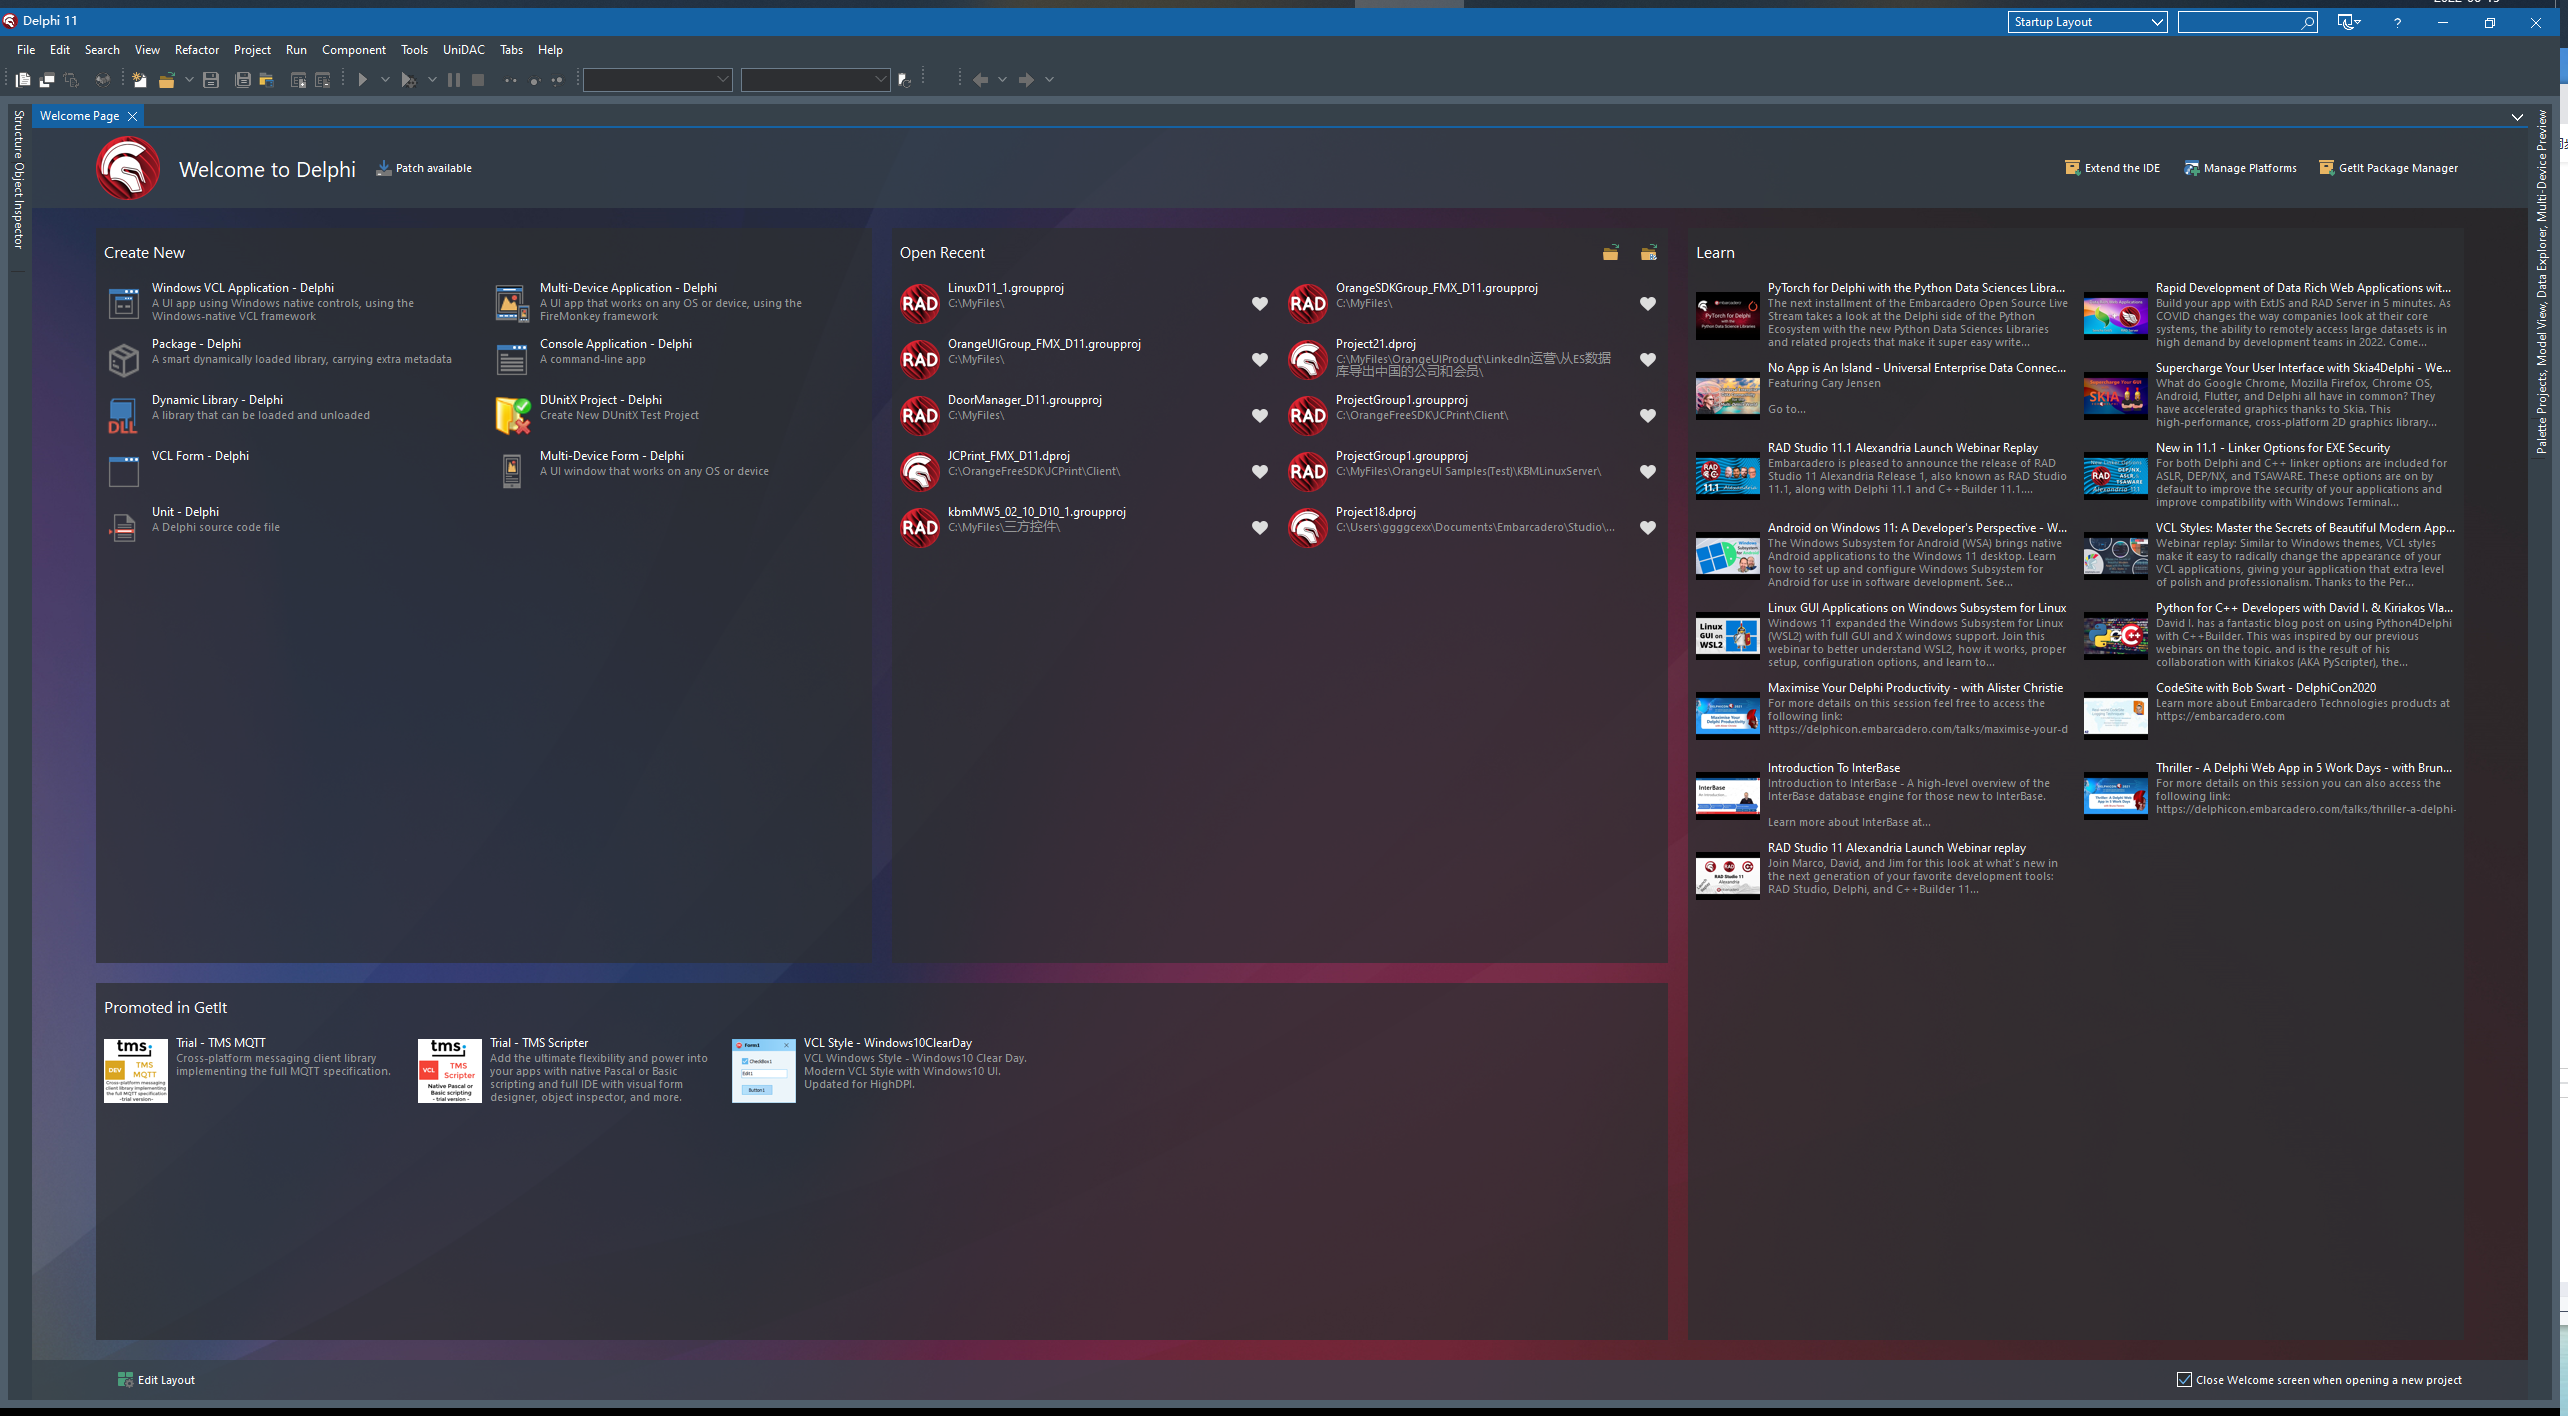This screenshot has height=1416, width=2568.
Task: Open the Startup Layout dropdown
Action: 2087,22
